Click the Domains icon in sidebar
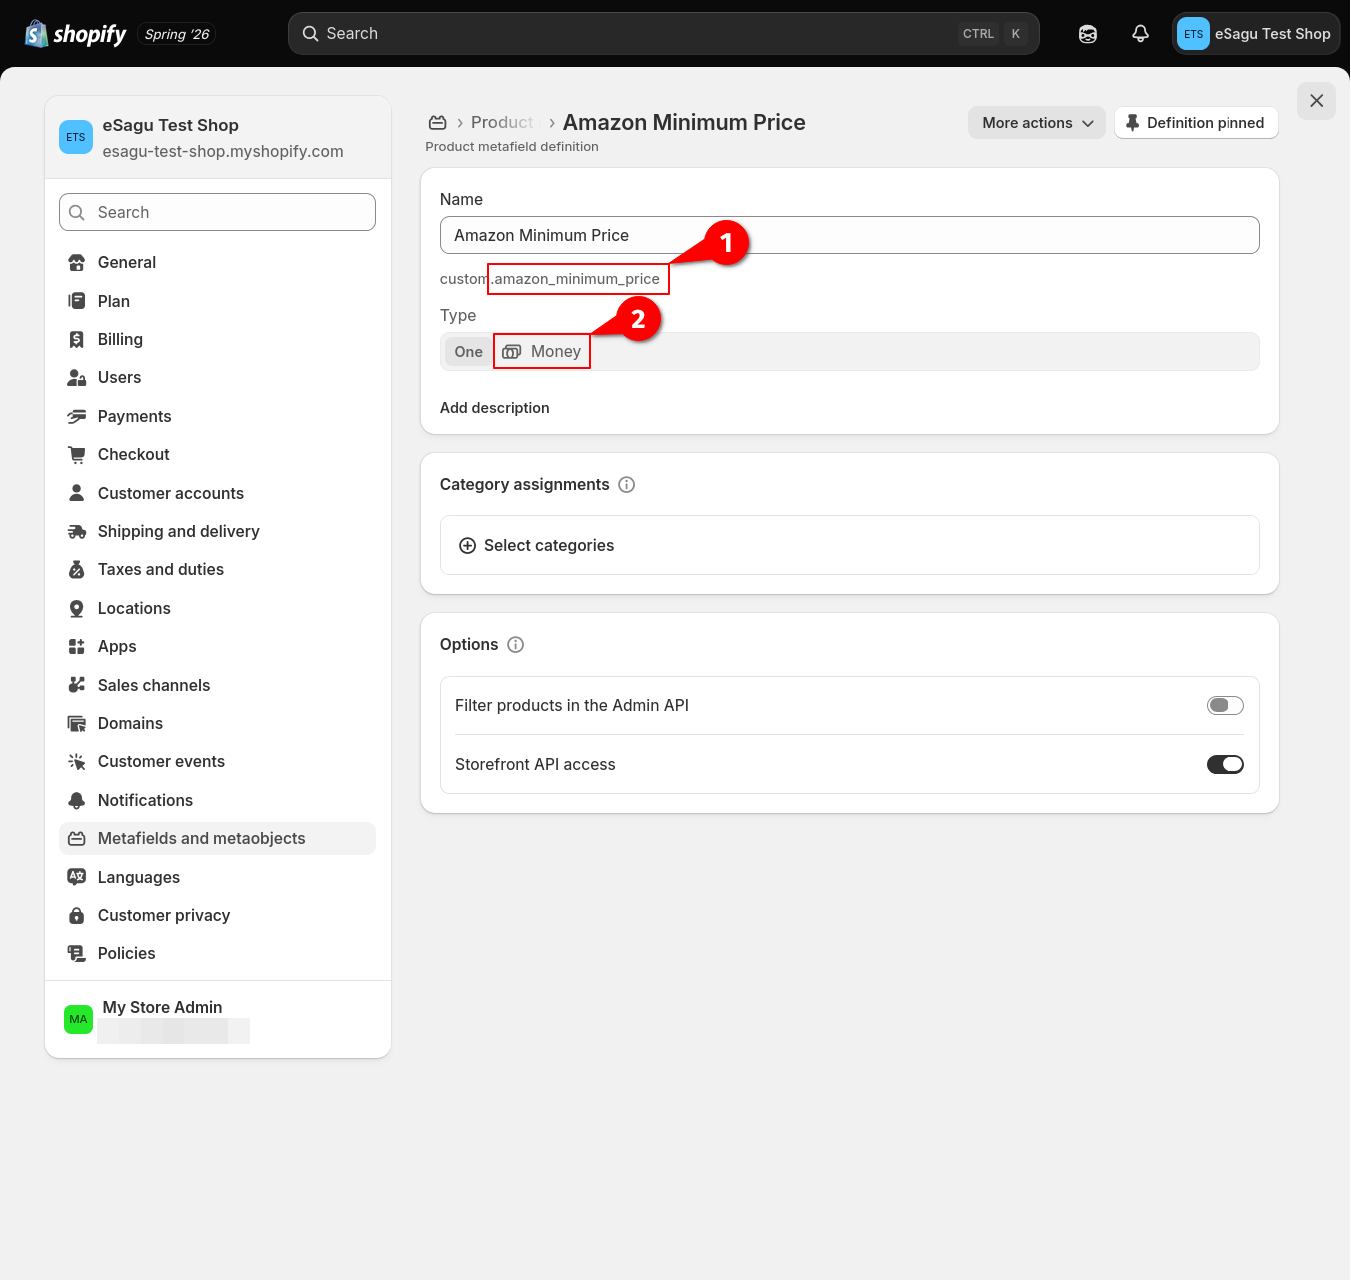 pyautogui.click(x=77, y=724)
